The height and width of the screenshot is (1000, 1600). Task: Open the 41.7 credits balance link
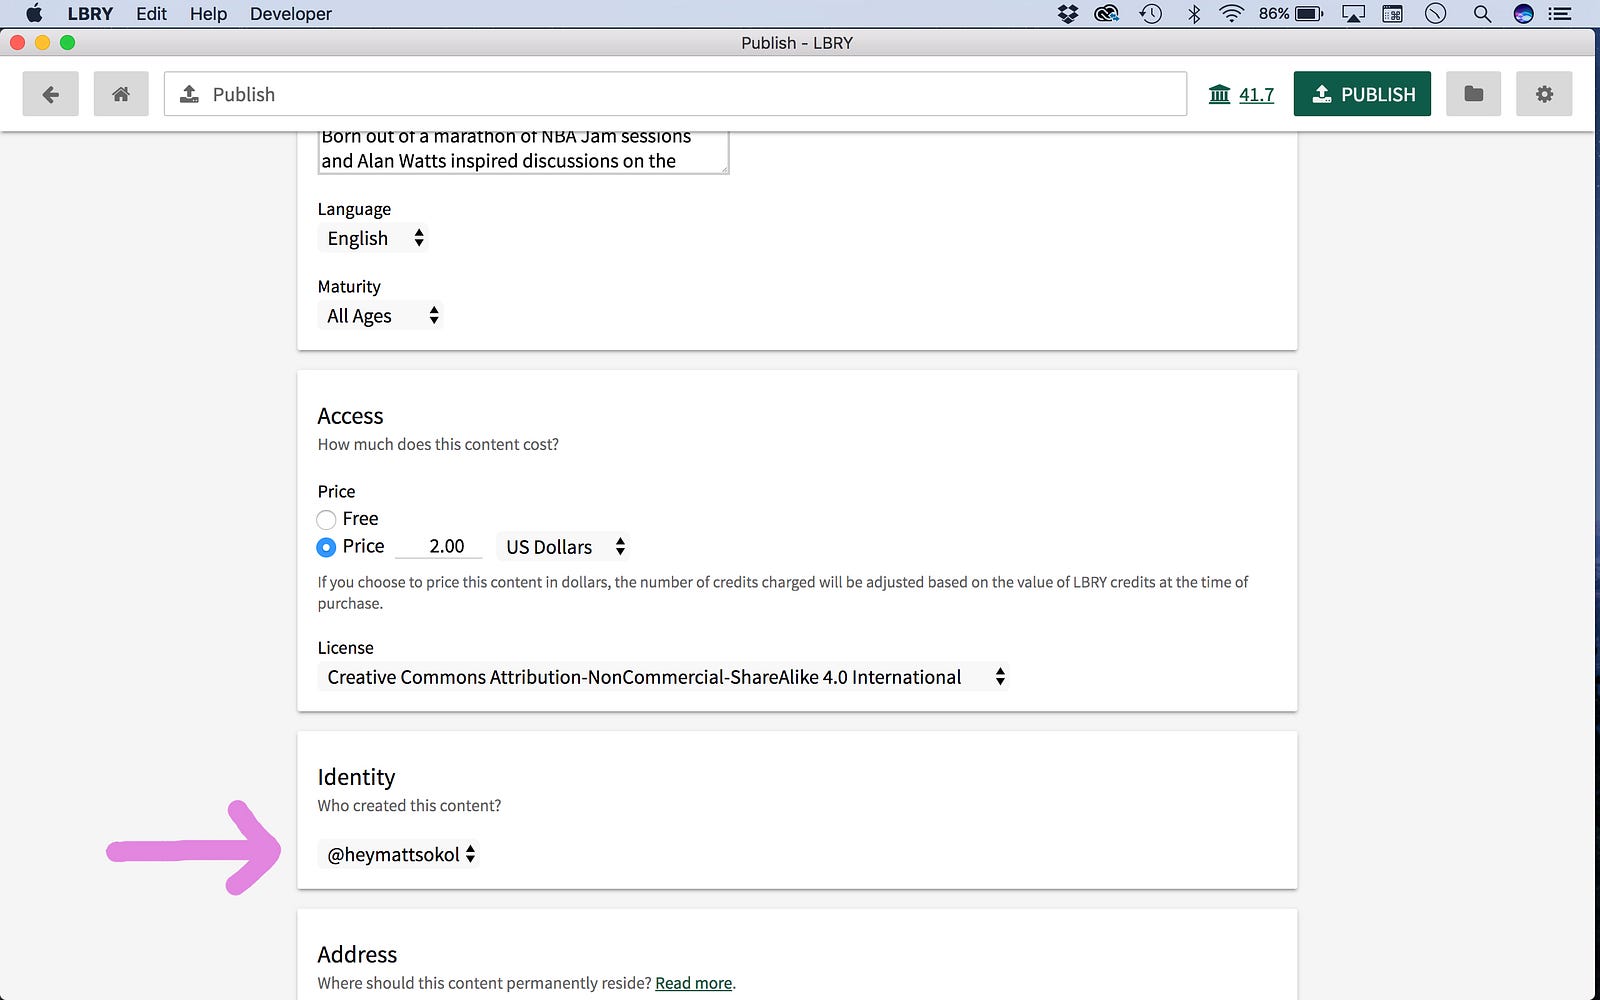[1256, 95]
